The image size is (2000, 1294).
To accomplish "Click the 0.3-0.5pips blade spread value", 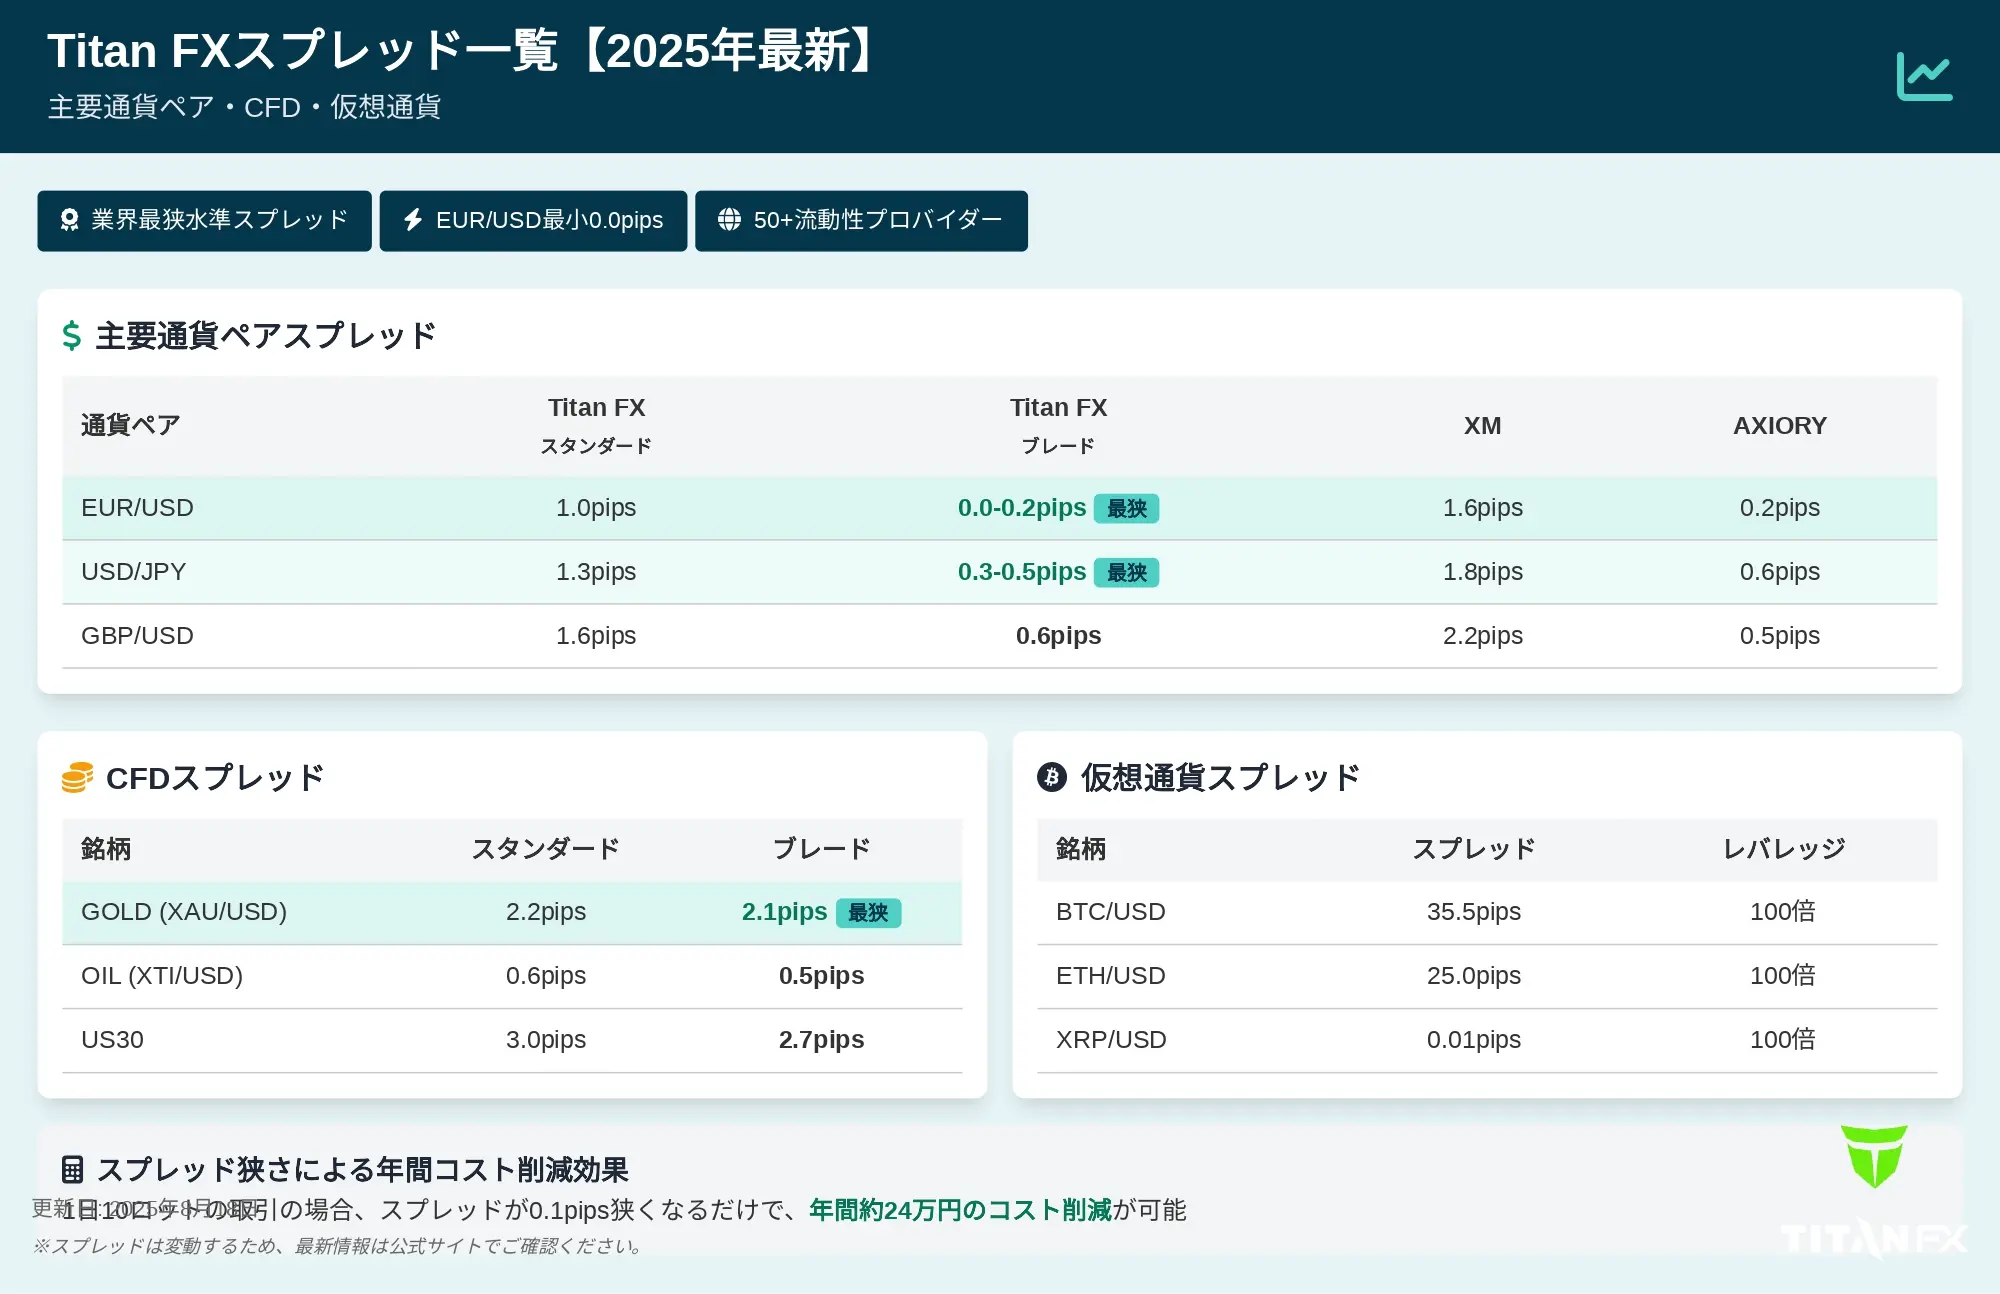I will [1021, 572].
